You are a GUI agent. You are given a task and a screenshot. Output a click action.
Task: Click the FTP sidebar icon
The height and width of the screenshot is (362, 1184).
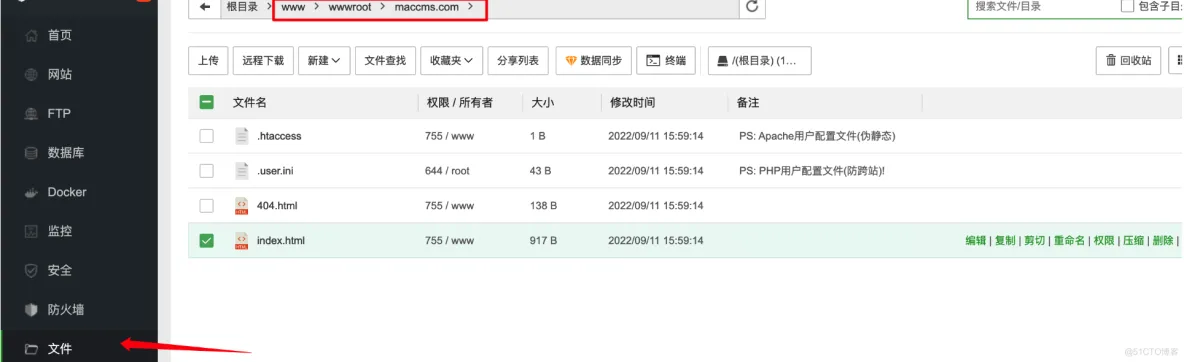pos(31,114)
